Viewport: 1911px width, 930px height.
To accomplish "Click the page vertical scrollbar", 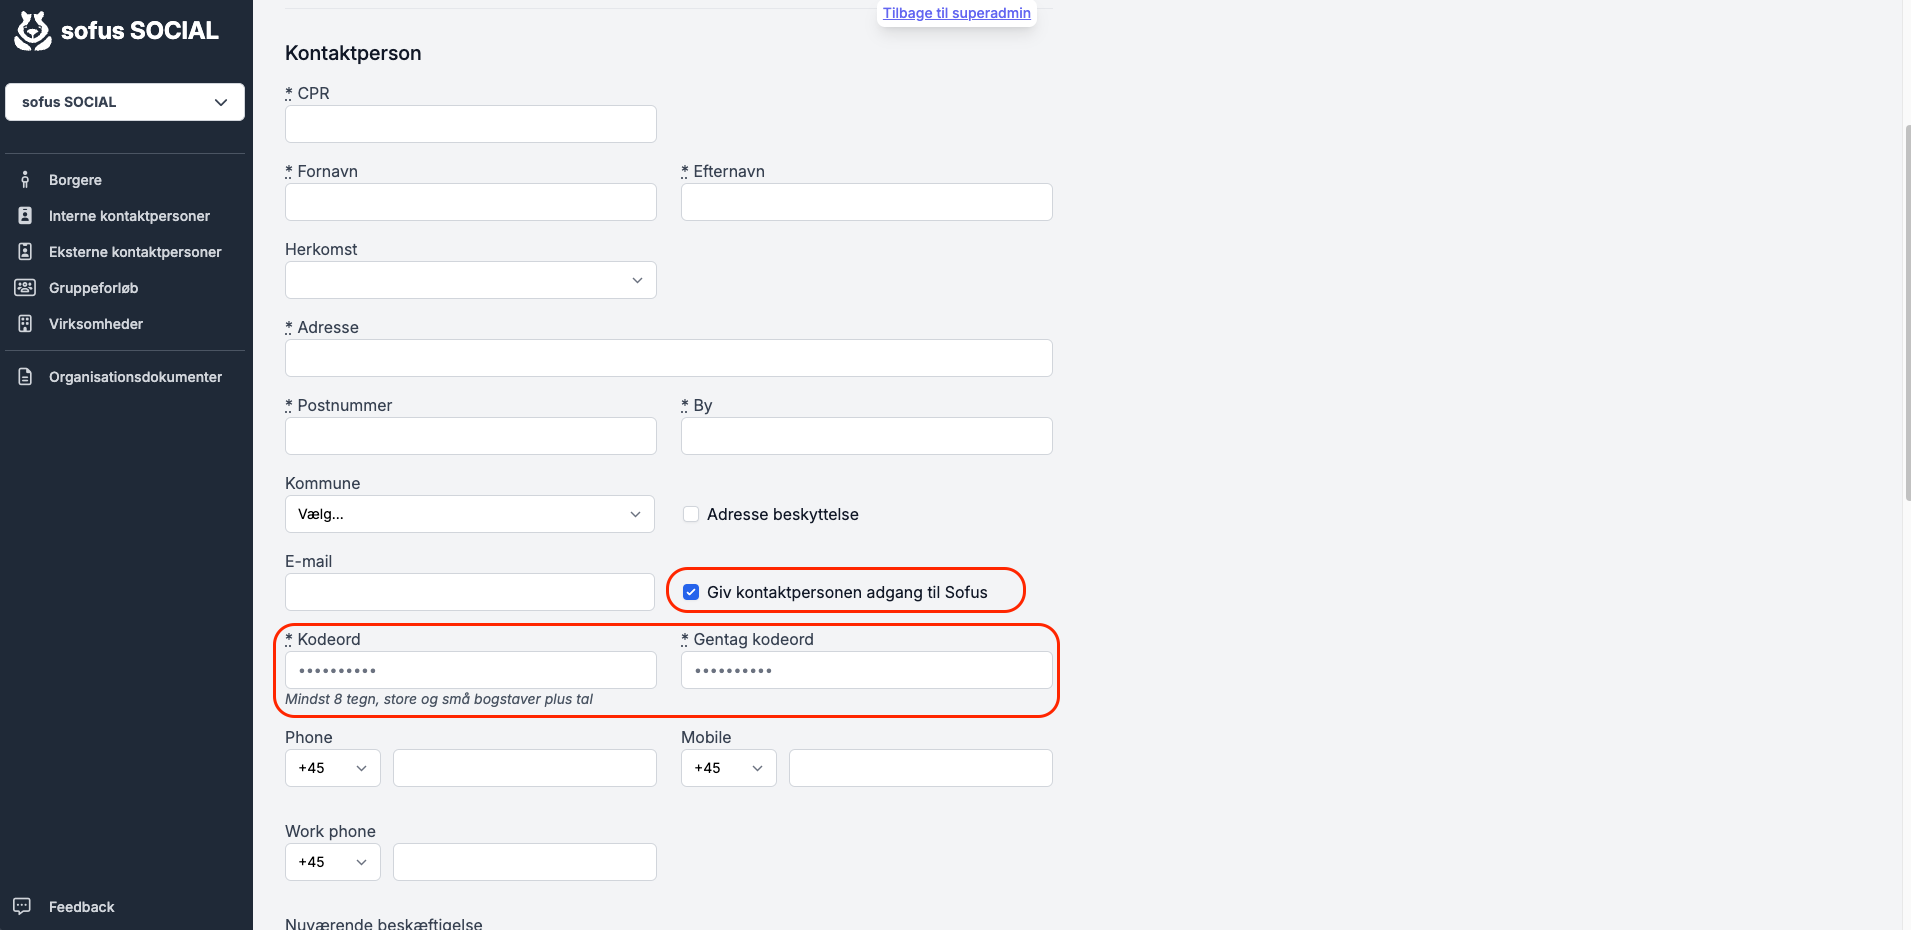I will click(1907, 312).
